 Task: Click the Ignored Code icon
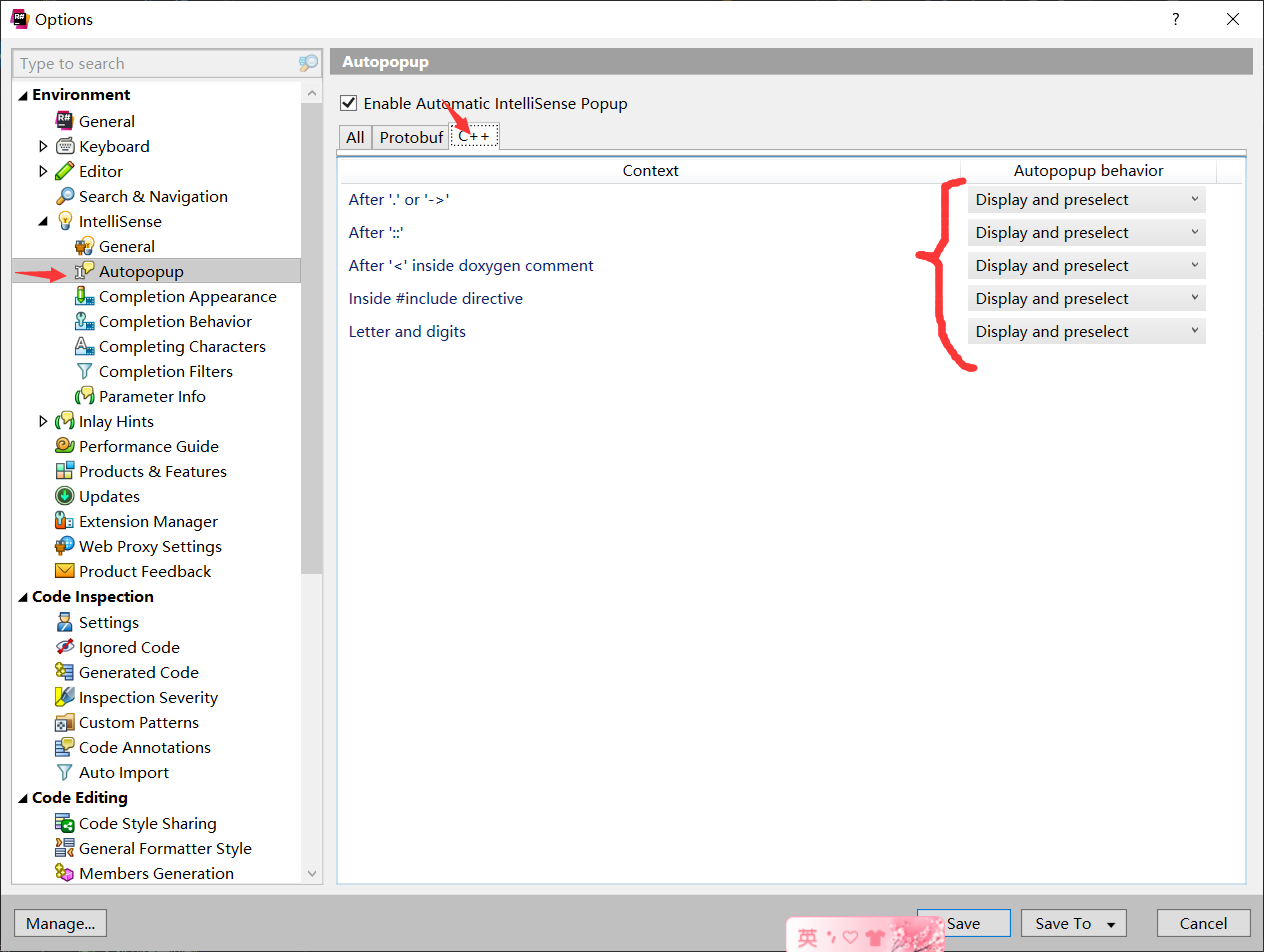pyautogui.click(x=64, y=647)
